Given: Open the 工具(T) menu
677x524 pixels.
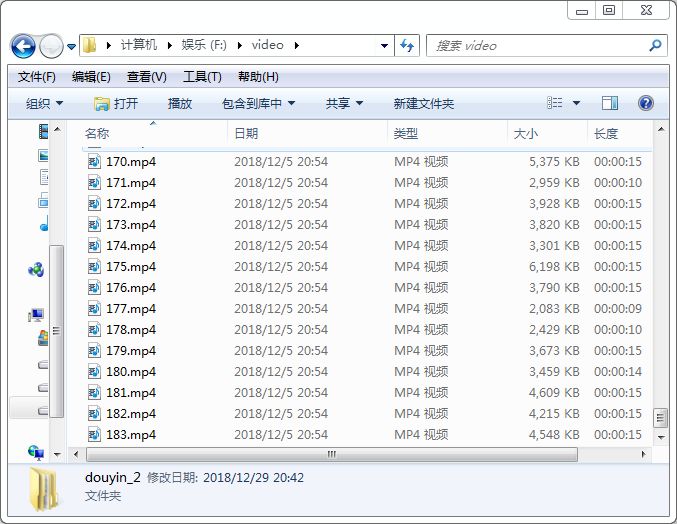Looking at the screenshot, I should pos(202,77).
